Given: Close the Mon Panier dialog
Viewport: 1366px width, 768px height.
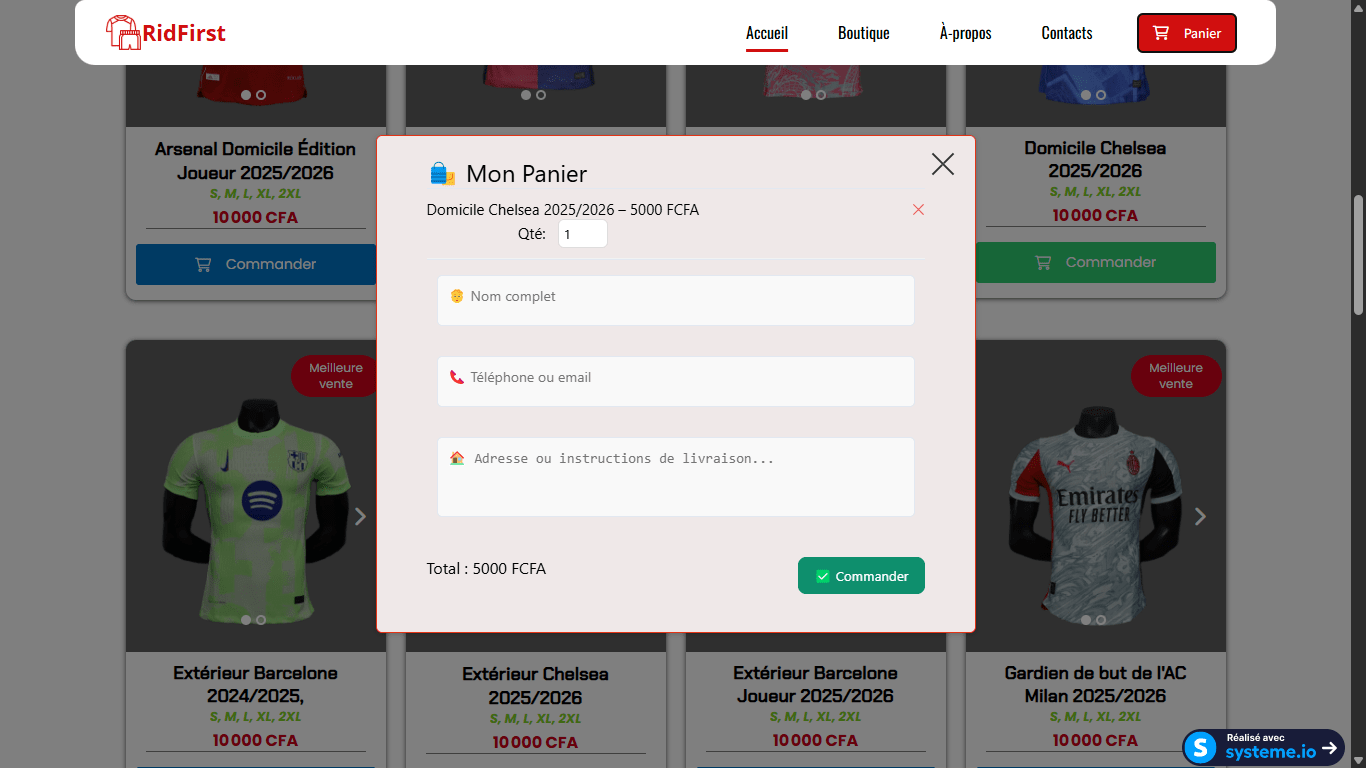Looking at the screenshot, I should point(943,164).
